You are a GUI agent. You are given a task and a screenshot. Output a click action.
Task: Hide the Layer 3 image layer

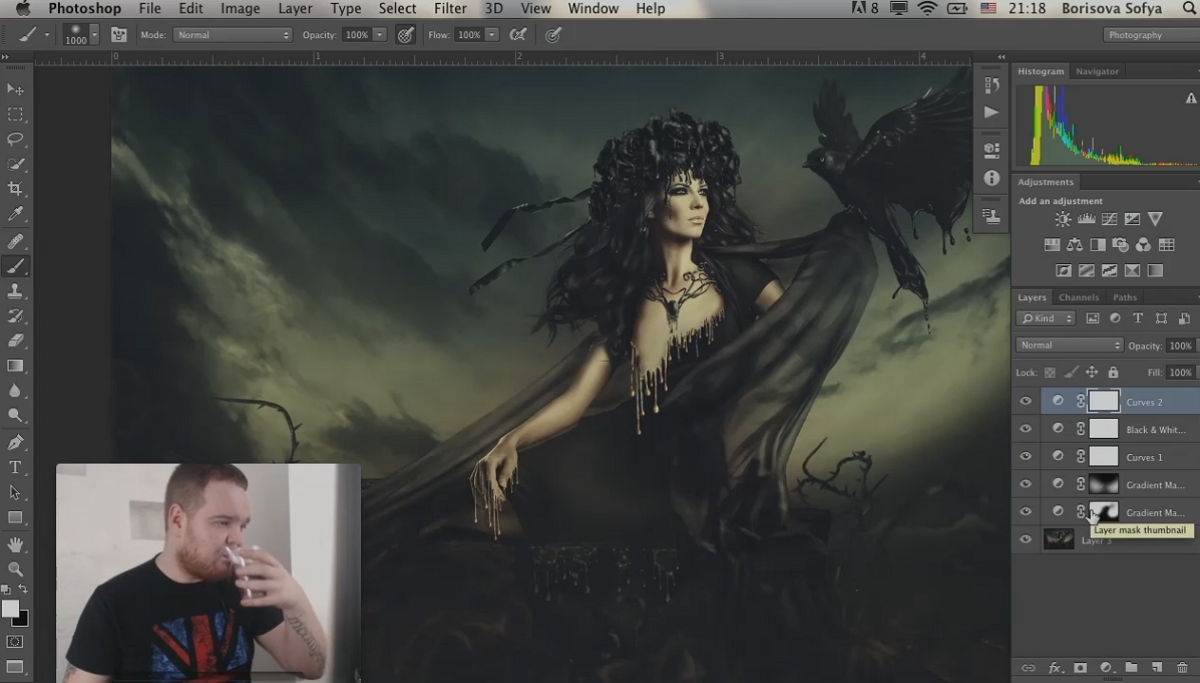click(1025, 540)
